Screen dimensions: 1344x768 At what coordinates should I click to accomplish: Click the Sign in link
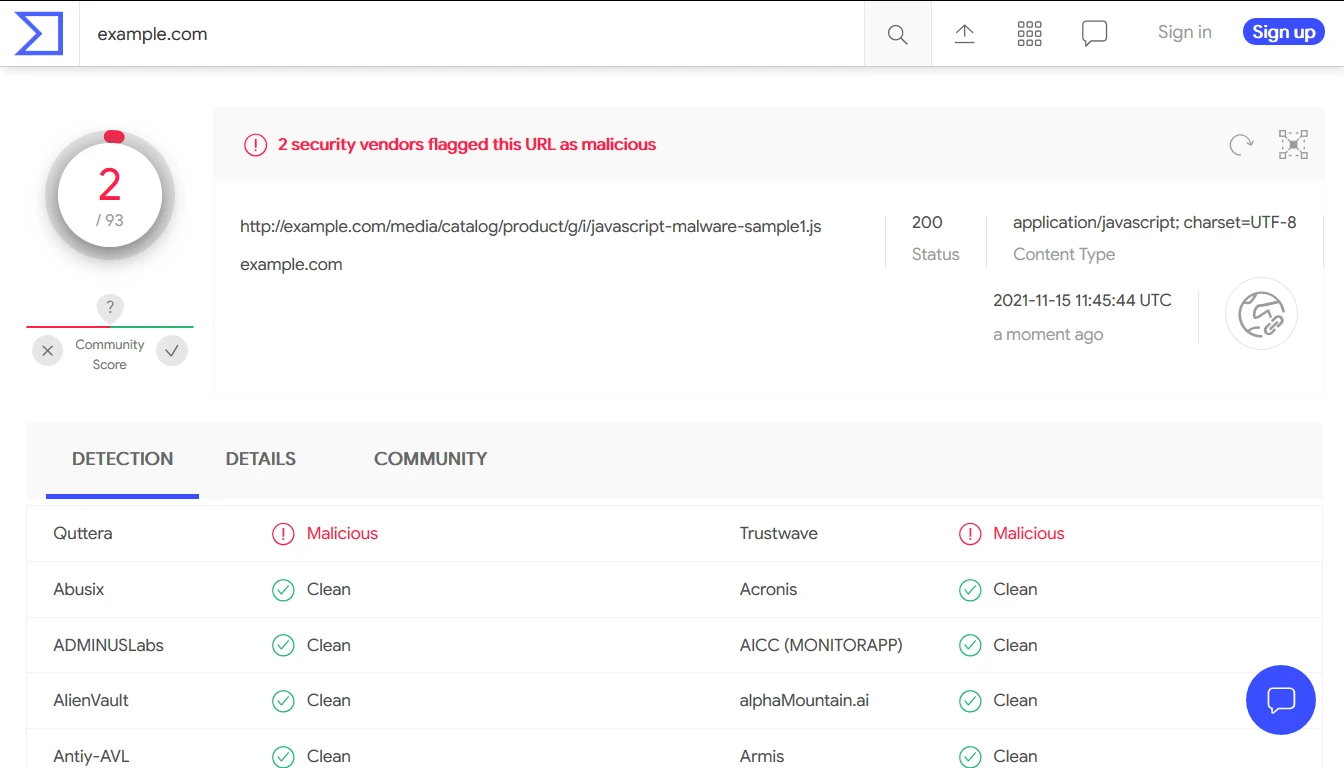(1184, 32)
